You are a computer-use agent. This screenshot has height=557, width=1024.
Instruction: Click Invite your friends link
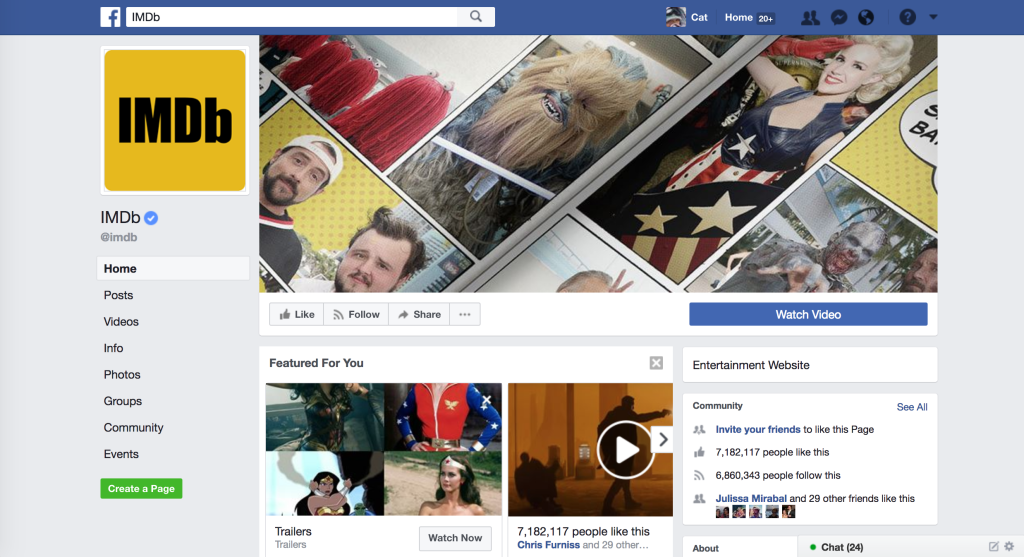point(758,429)
